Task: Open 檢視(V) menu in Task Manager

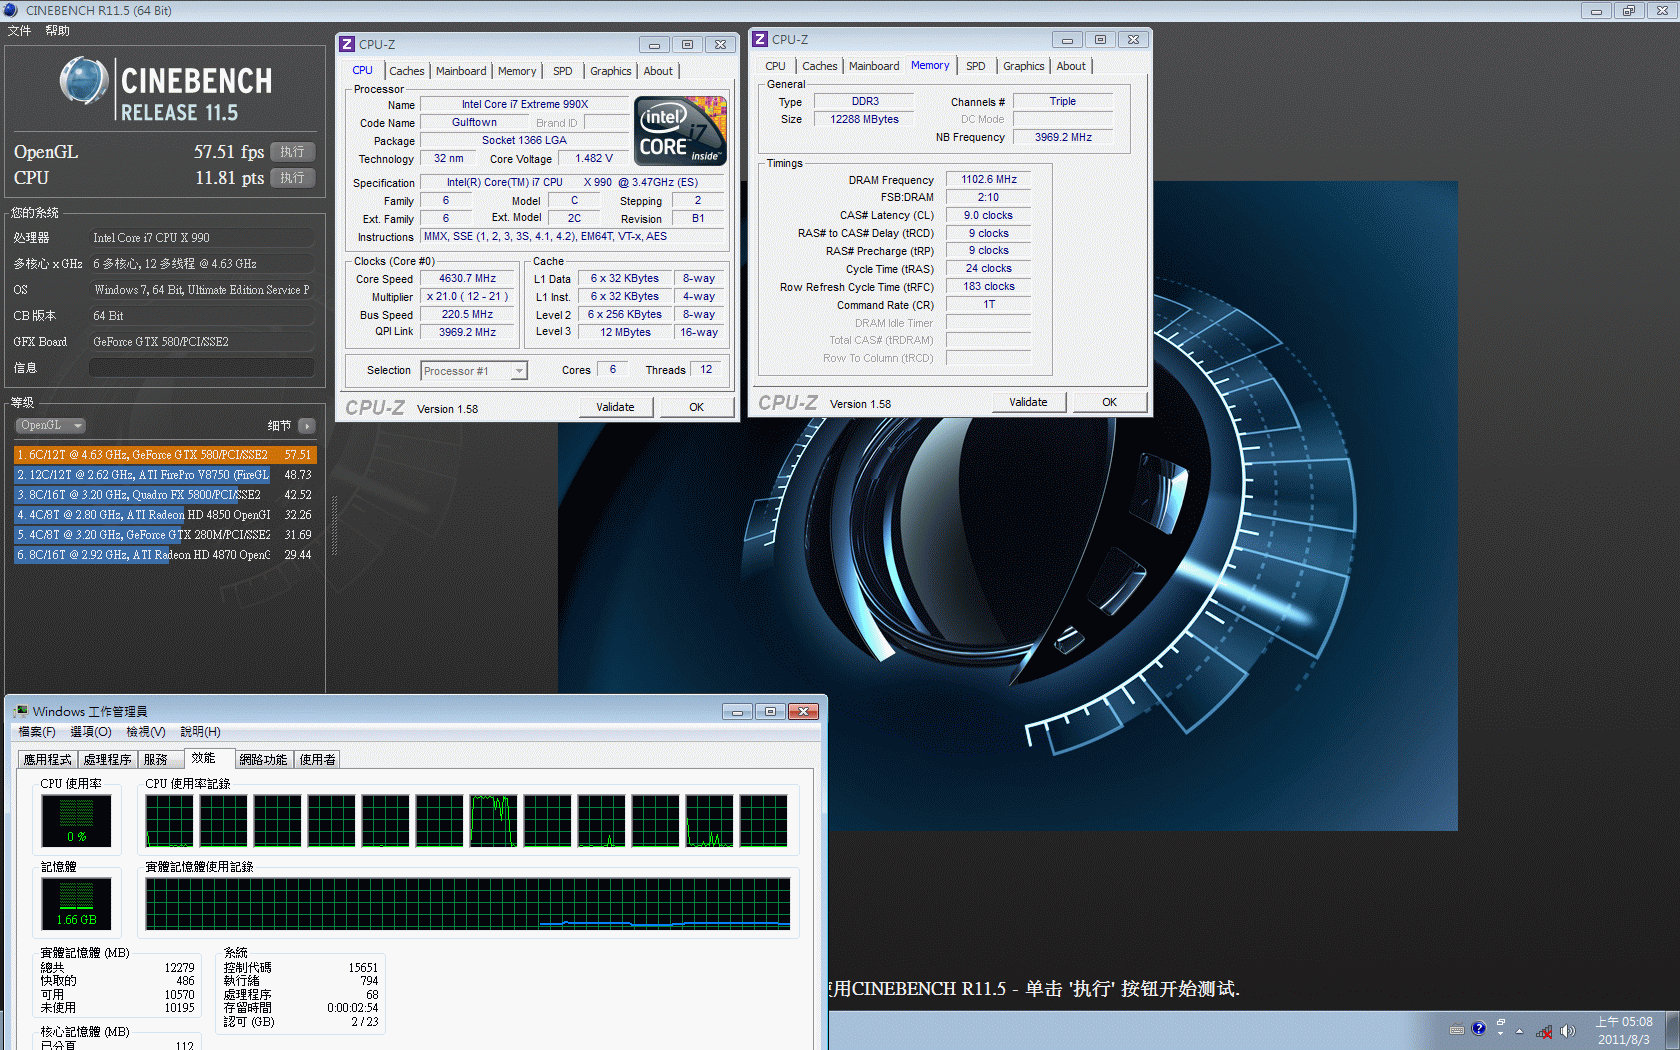Action: [x=146, y=732]
